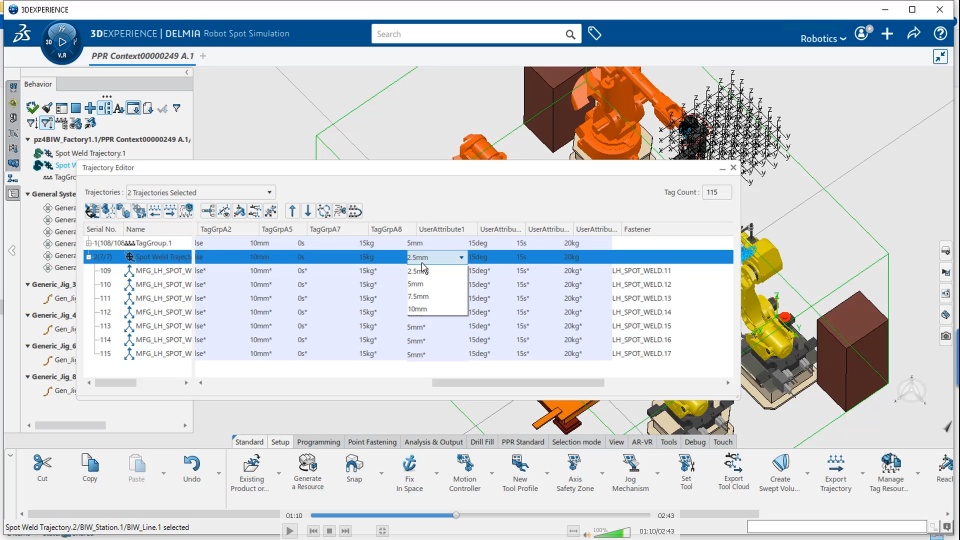Screen dimensions: 960x540
Task: Choose 7.5mm from the dropdown list
Action: click(437, 296)
